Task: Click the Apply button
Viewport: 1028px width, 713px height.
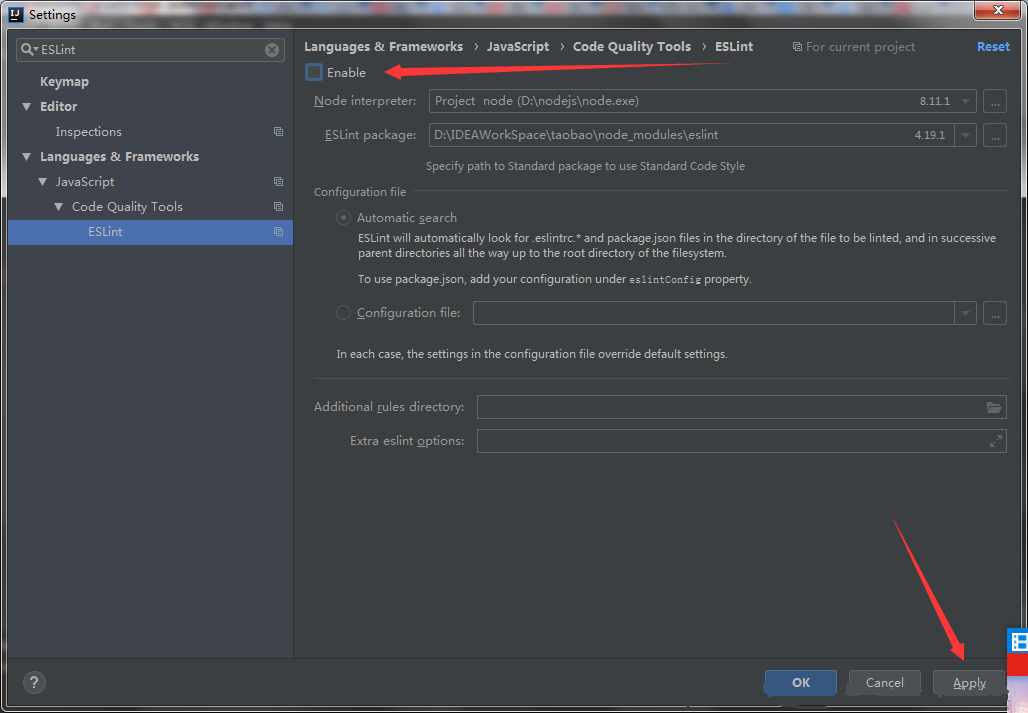Action: (969, 683)
